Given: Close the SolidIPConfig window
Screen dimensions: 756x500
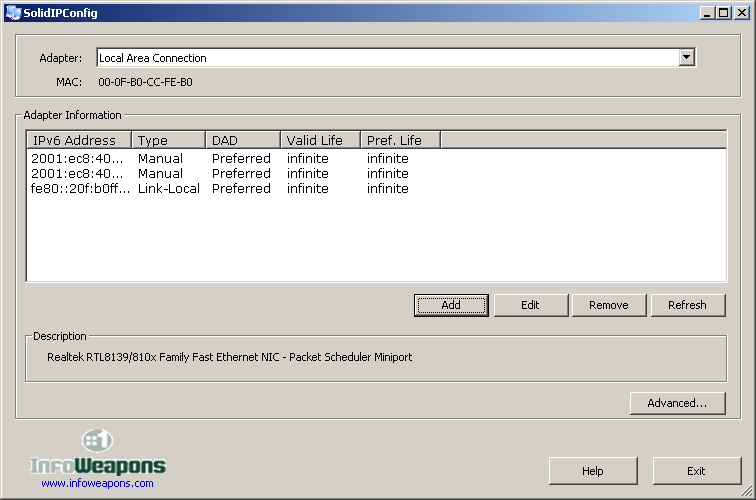Looking at the screenshot, I should [x=742, y=13].
